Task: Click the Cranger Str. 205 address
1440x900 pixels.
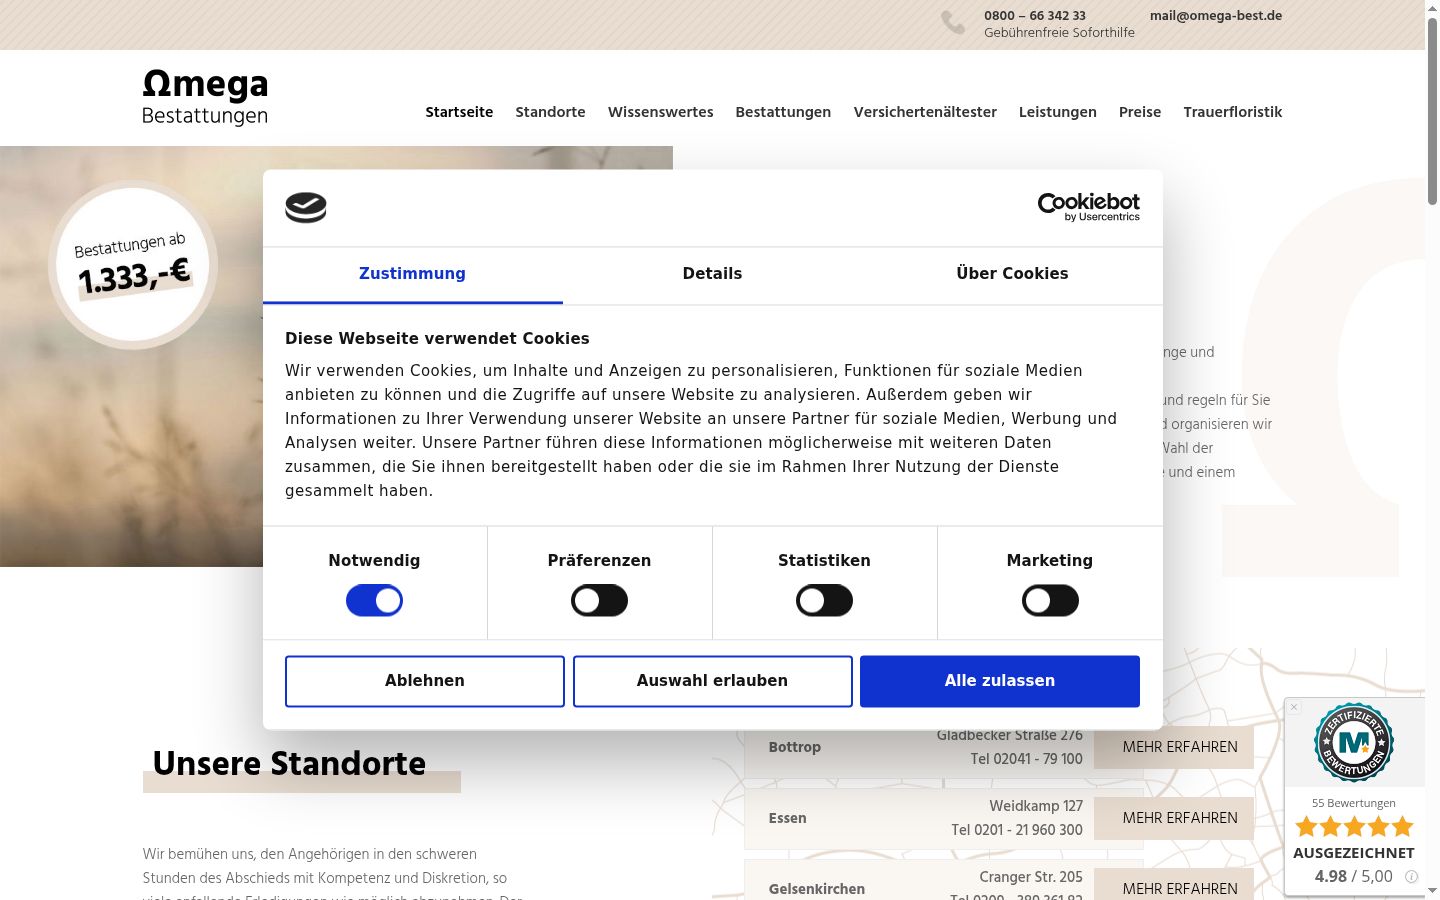Action: pos(1031,877)
